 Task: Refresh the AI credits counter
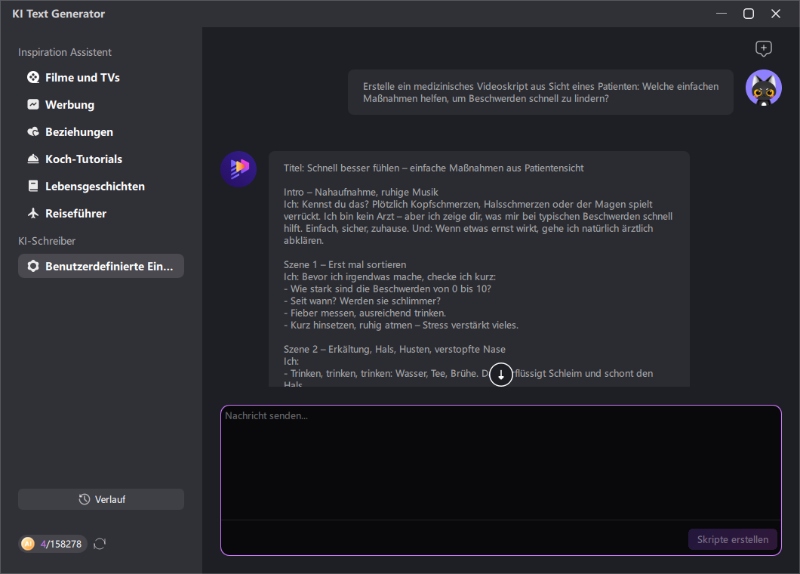click(100, 544)
